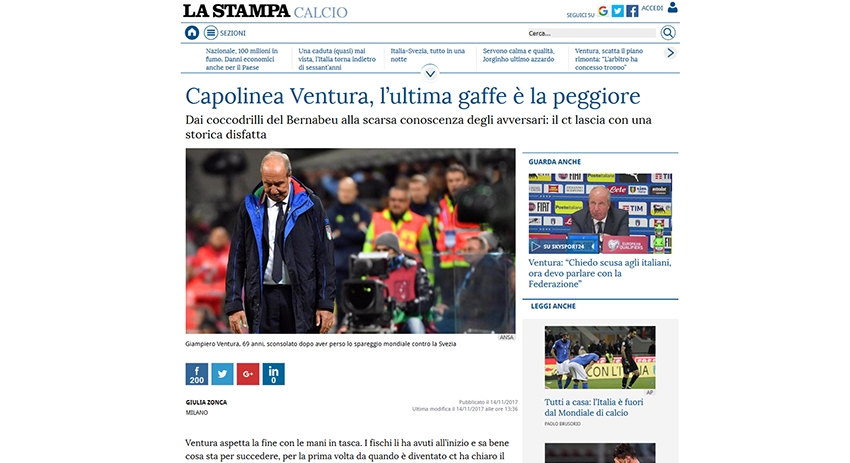Viewport: 850px width, 463px height.
Task: Open 'Italia-Svezia, tutto in una notte' headline
Action: [x=428, y=55]
